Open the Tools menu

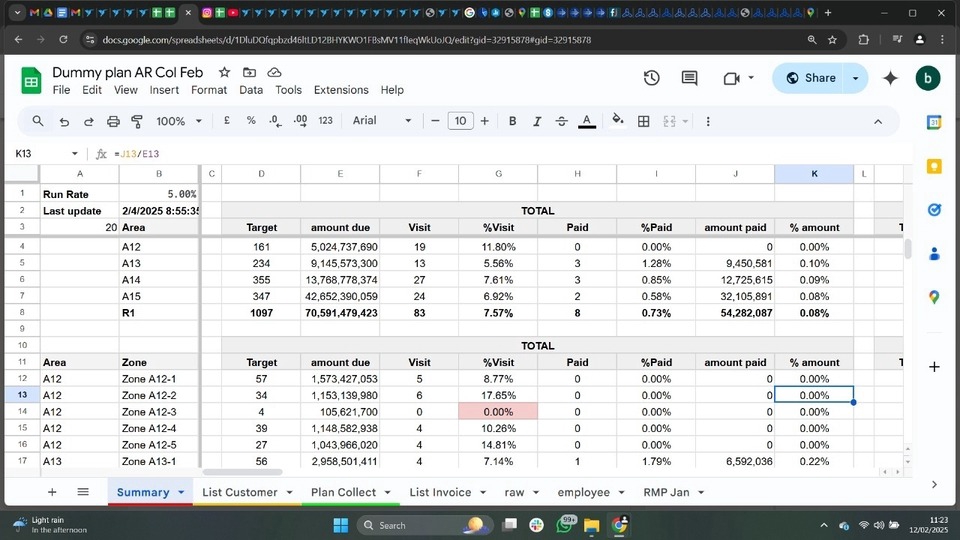click(x=288, y=90)
